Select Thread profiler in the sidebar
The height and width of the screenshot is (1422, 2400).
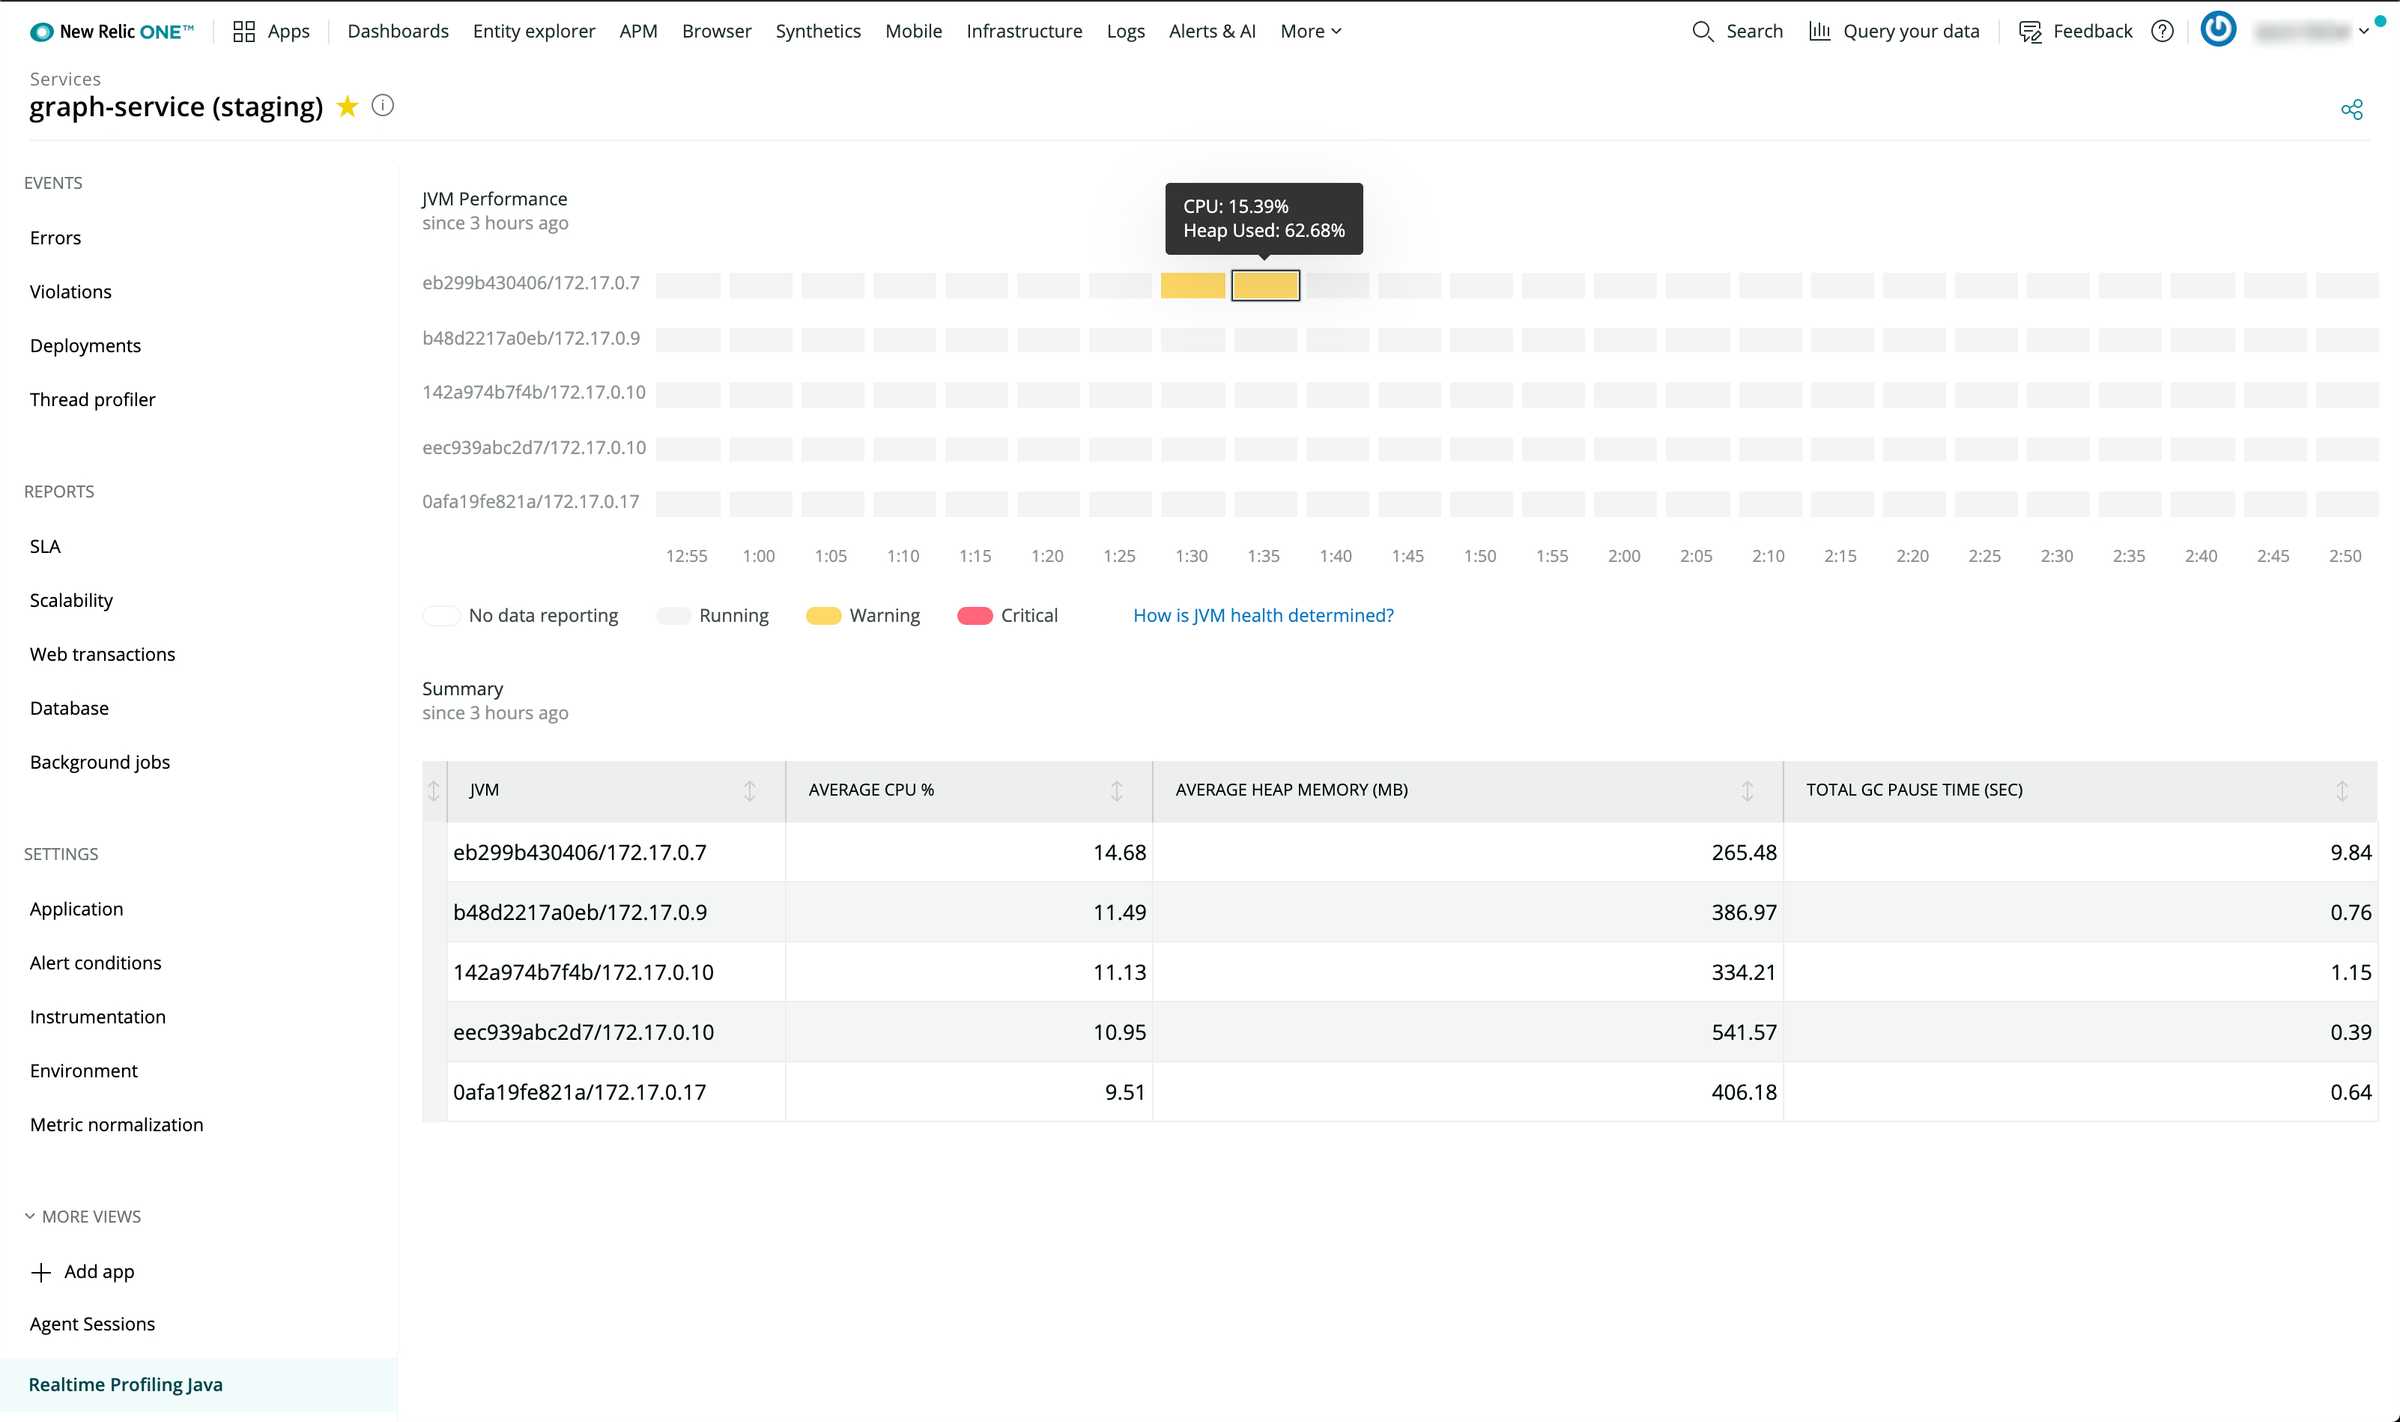[x=92, y=399]
